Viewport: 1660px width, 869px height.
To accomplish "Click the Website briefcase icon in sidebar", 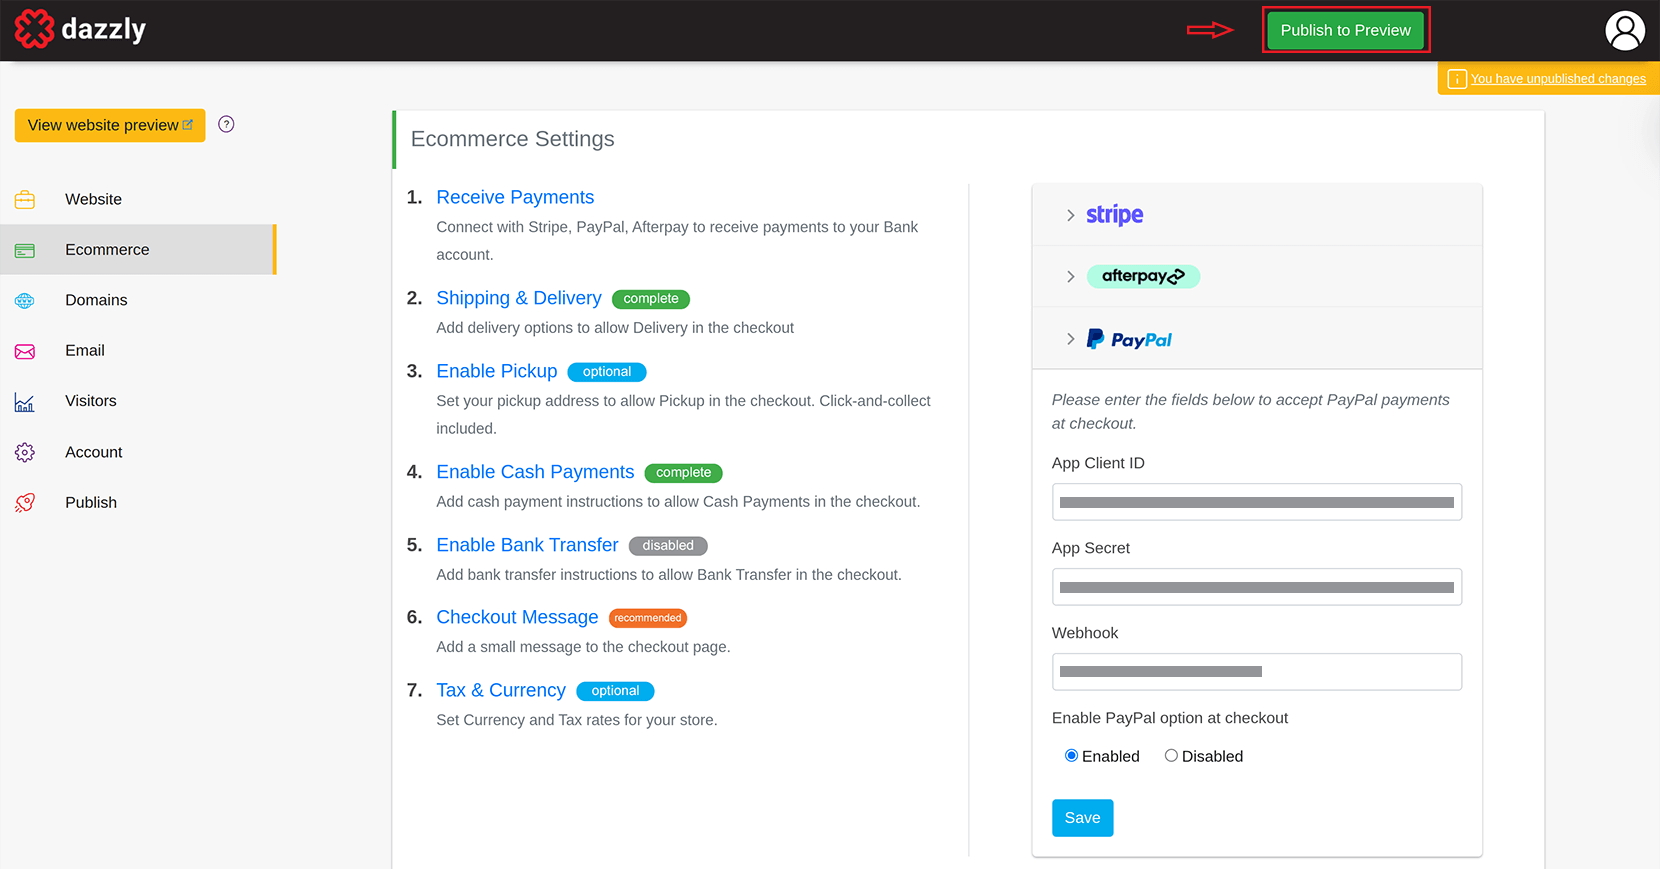I will pos(25,200).
